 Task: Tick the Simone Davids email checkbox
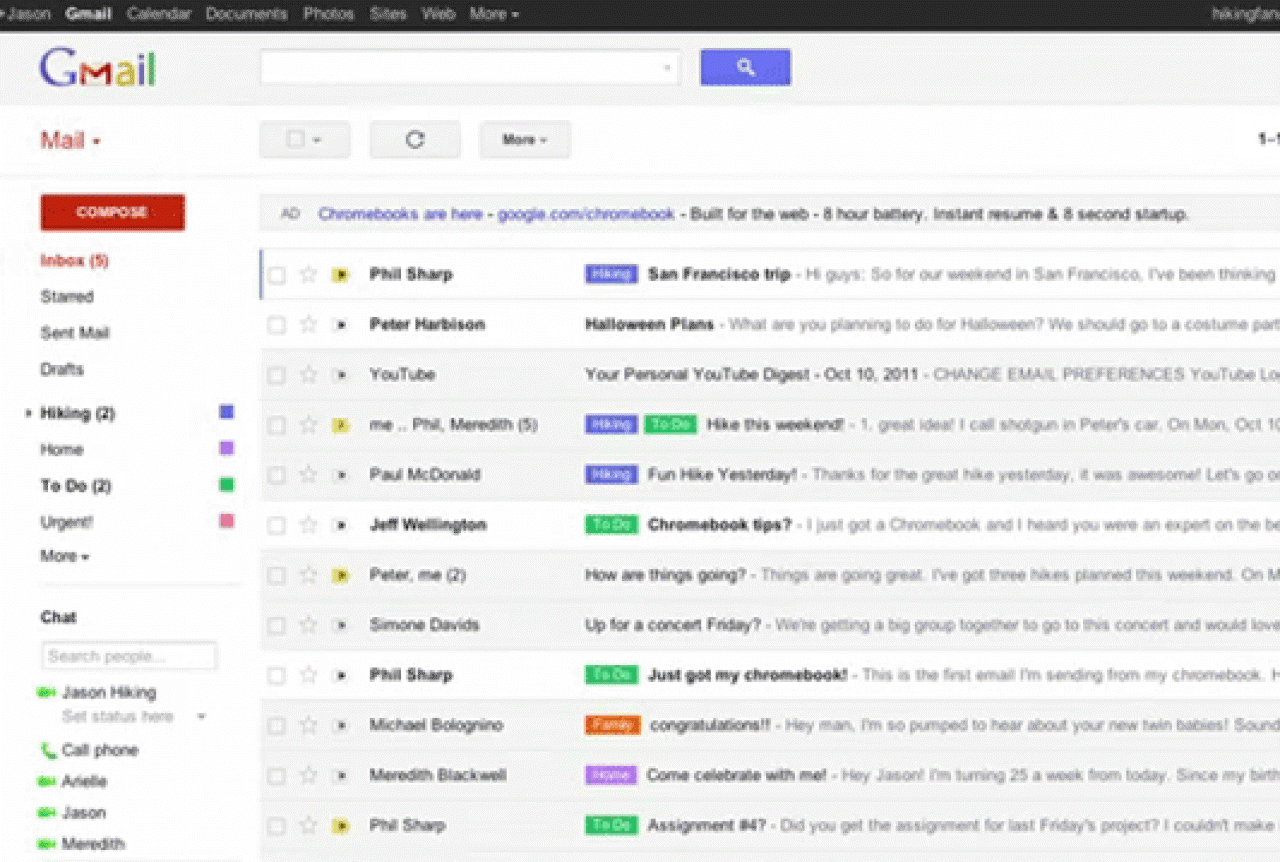[277, 626]
